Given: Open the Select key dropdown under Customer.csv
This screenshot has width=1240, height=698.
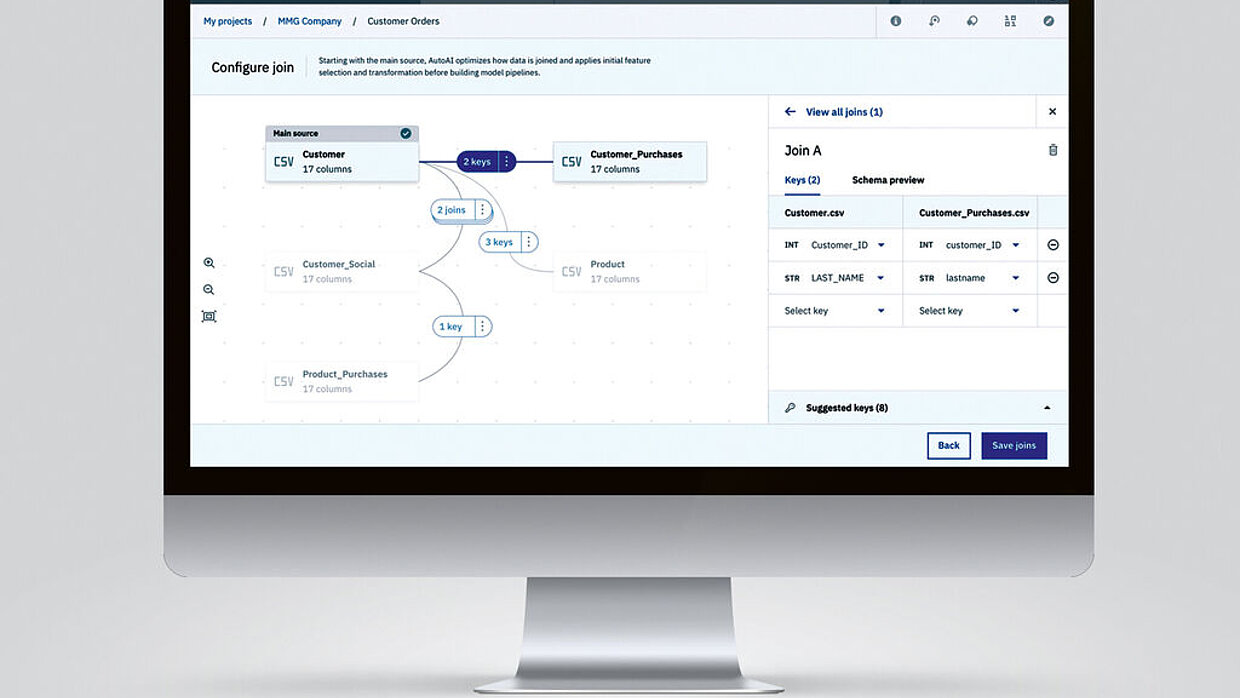Looking at the screenshot, I should point(881,311).
